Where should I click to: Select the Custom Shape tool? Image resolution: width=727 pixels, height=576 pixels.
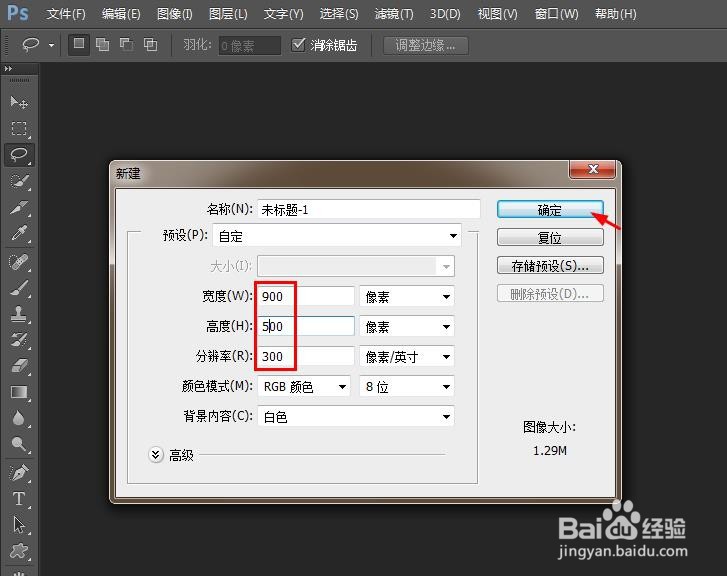click(19, 551)
